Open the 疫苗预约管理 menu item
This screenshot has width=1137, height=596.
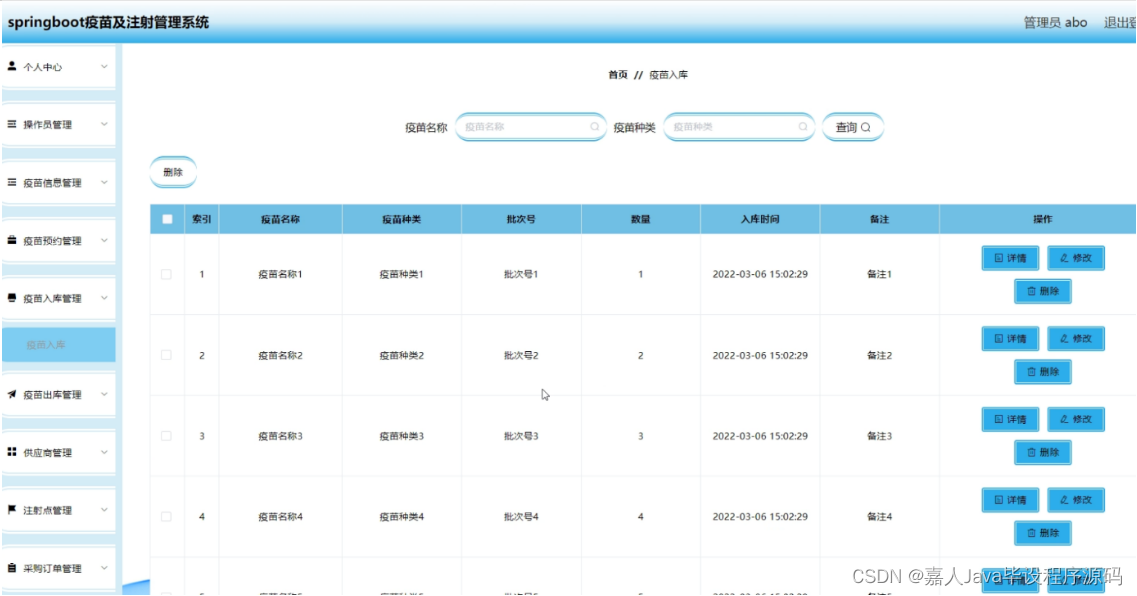pos(59,241)
